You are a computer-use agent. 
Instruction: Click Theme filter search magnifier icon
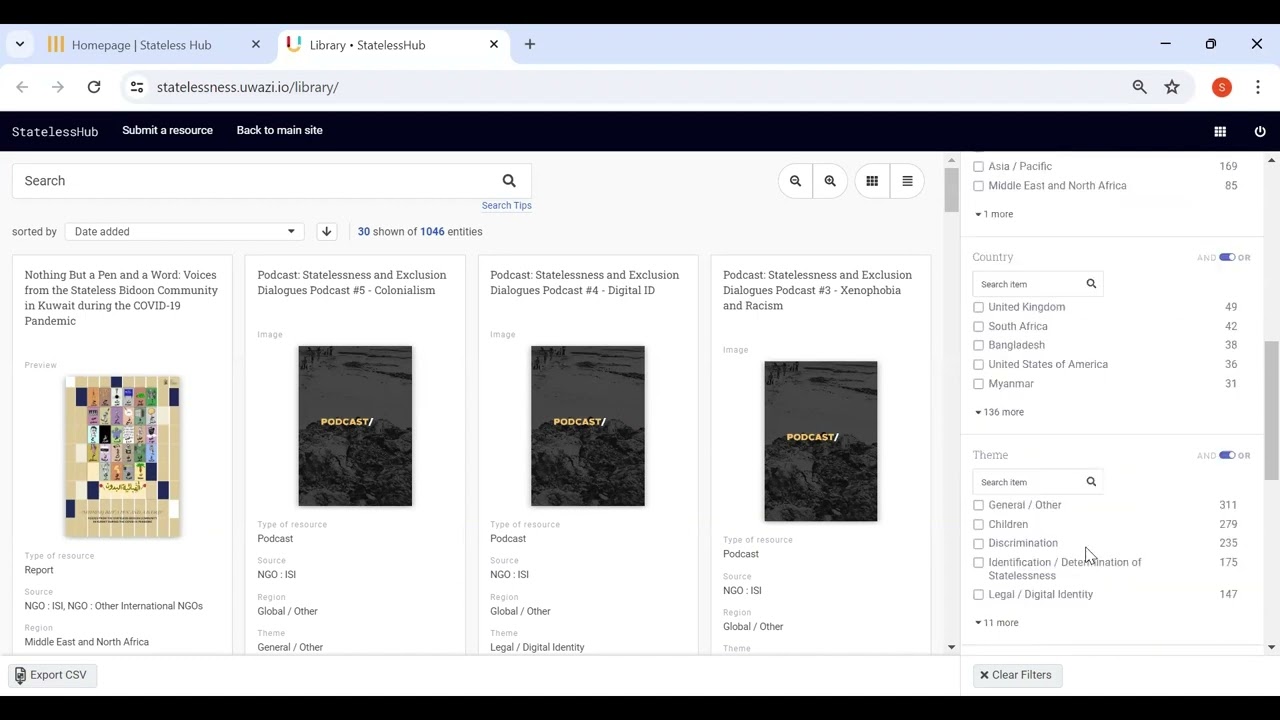(1091, 482)
